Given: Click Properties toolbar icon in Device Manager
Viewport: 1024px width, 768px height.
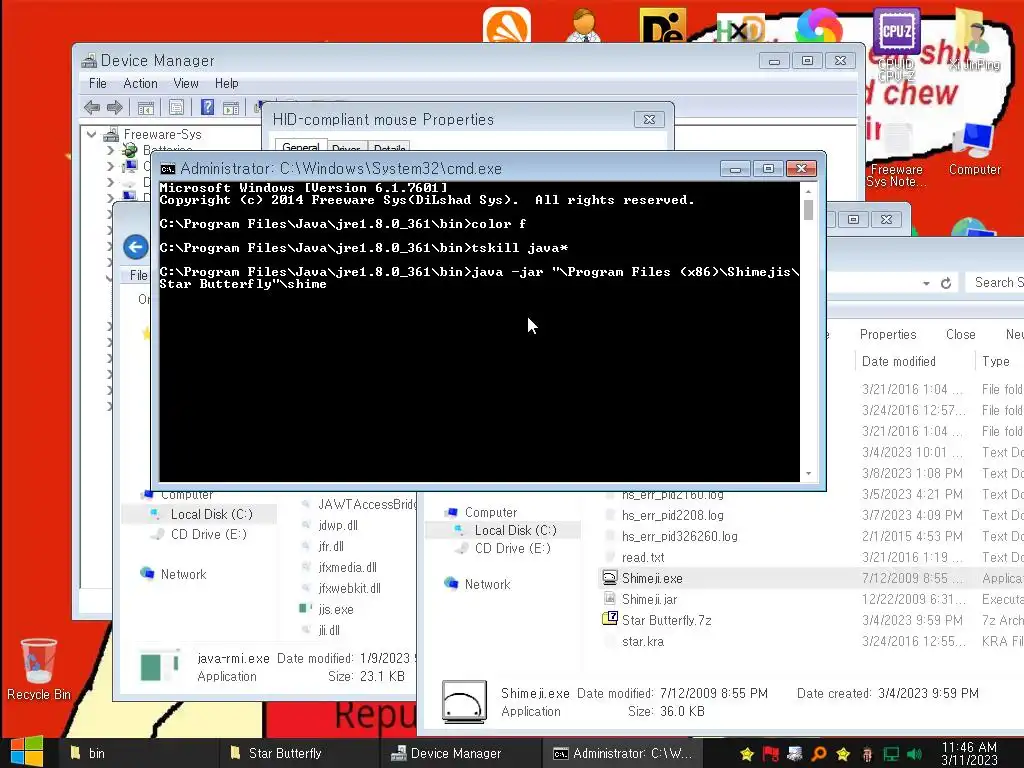Looking at the screenshot, I should (x=176, y=108).
